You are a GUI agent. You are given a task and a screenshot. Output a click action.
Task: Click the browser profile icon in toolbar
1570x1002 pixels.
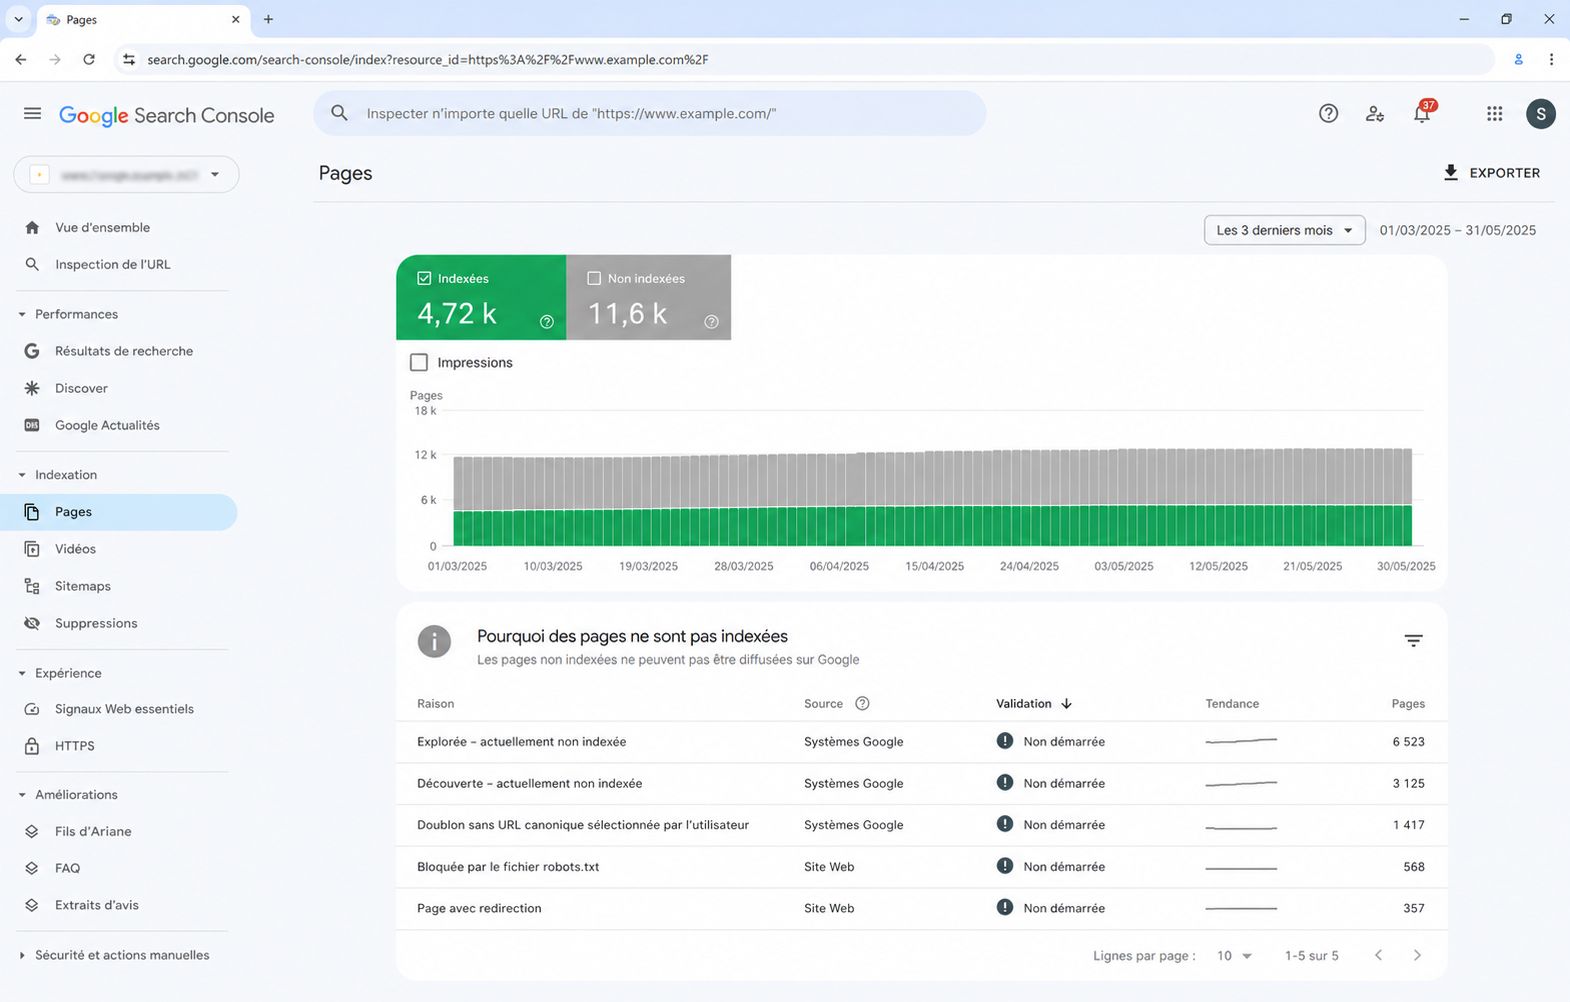coord(1518,60)
